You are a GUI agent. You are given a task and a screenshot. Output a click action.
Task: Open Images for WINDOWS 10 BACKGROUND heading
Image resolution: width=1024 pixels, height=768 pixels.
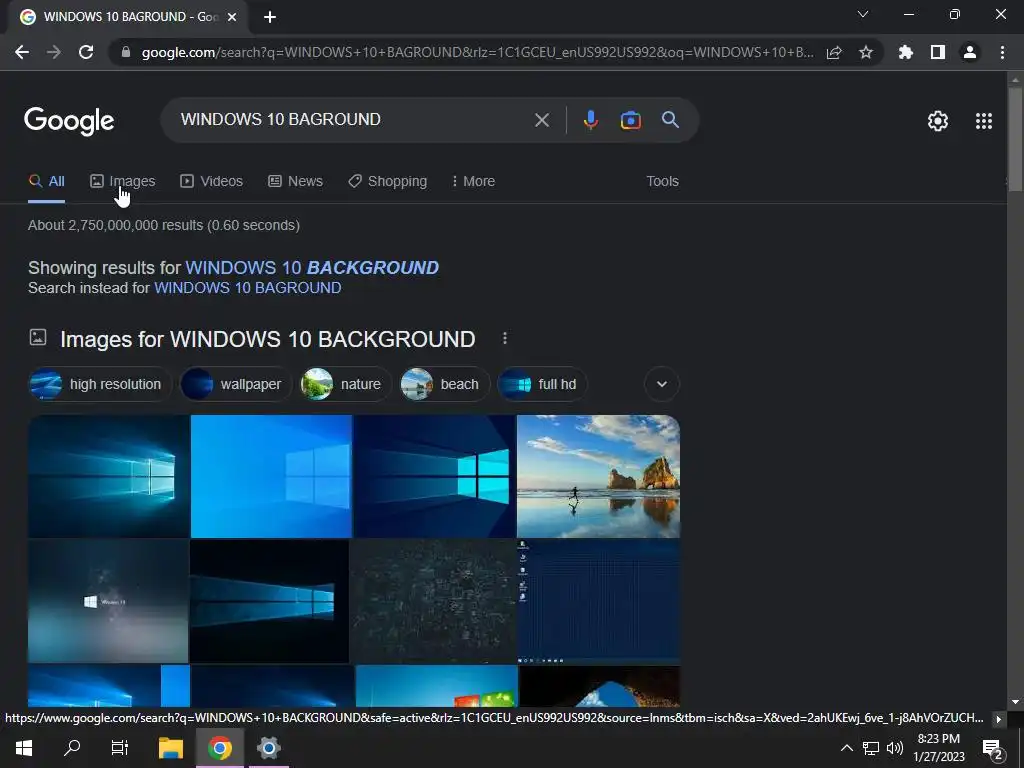(x=268, y=340)
